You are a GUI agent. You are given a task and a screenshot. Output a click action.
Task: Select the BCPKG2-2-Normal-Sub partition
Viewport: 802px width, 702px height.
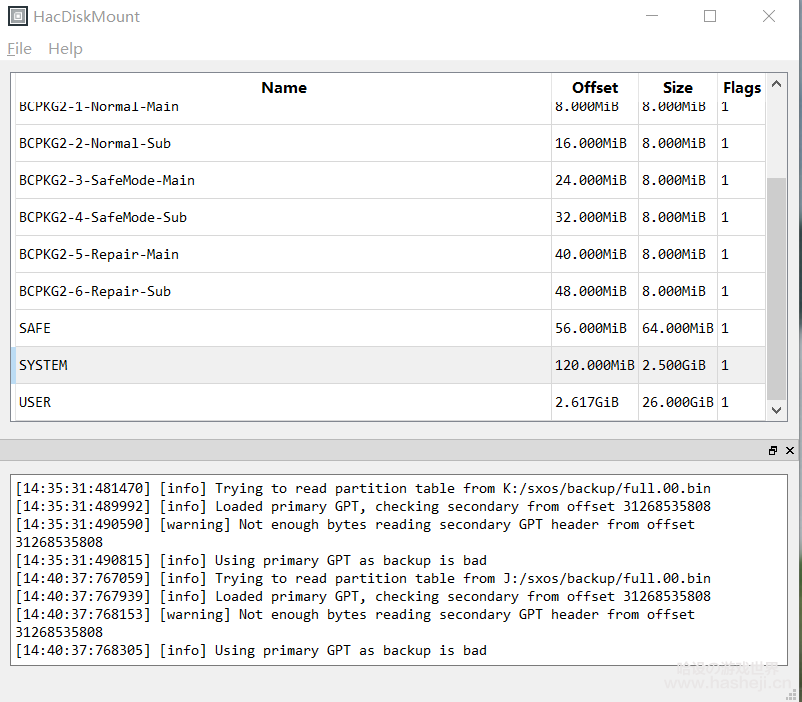click(x=283, y=143)
